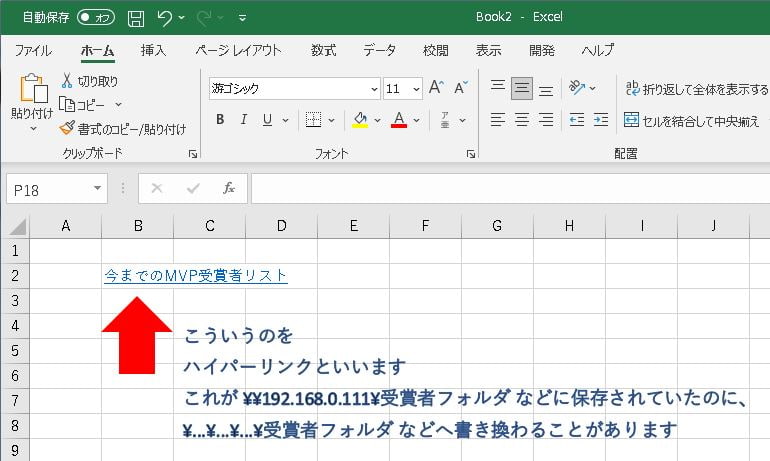Open the クリップボード dialog launcher
The height and width of the screenshot is (461, 770).
tap(192, 154)
